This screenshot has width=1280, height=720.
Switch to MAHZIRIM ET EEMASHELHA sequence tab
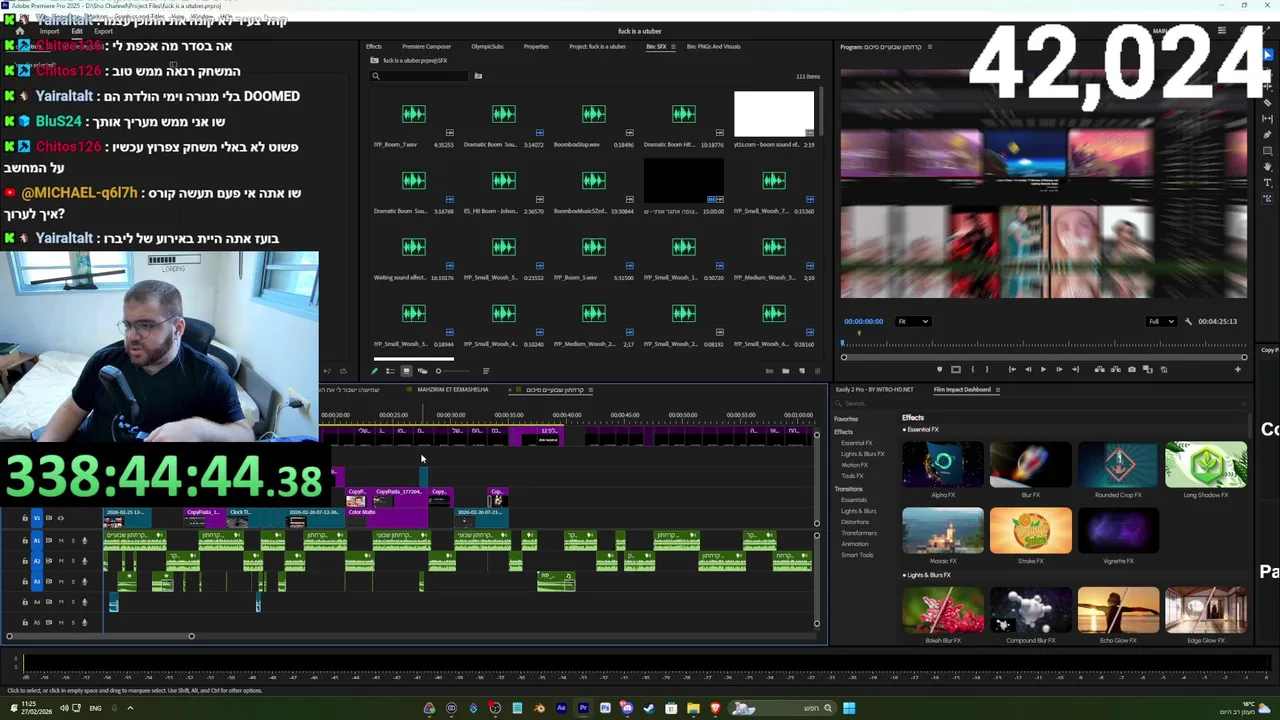(x=452, y=390)
